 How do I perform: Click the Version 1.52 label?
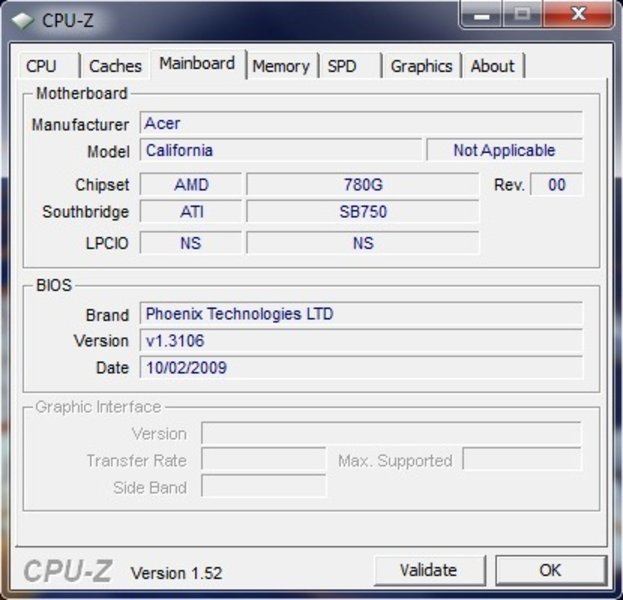[176, 573]
